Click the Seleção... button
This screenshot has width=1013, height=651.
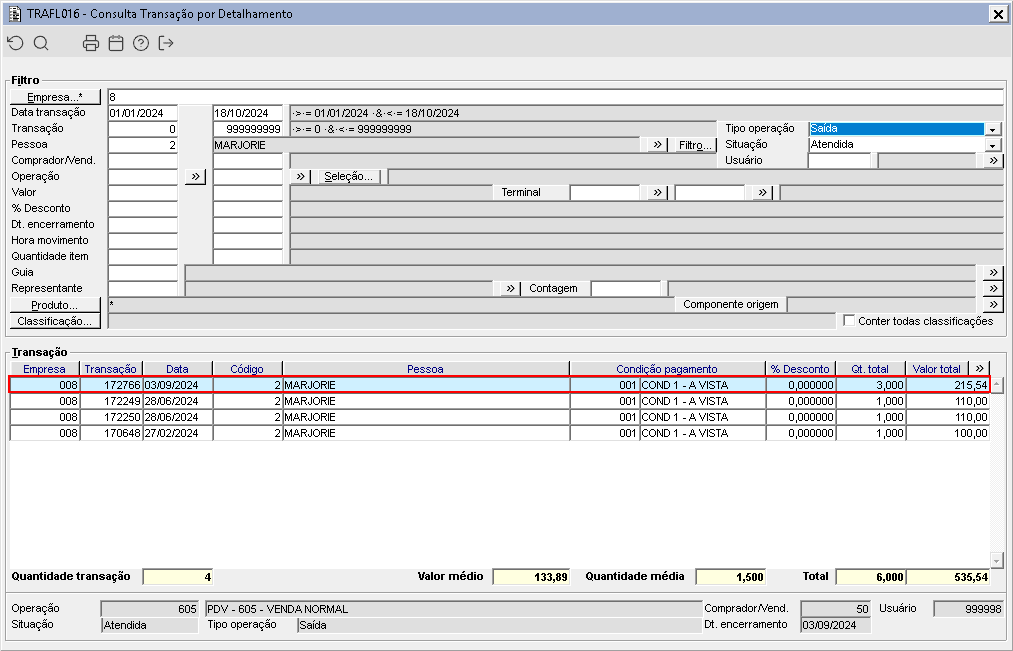[x=348, y=177]
